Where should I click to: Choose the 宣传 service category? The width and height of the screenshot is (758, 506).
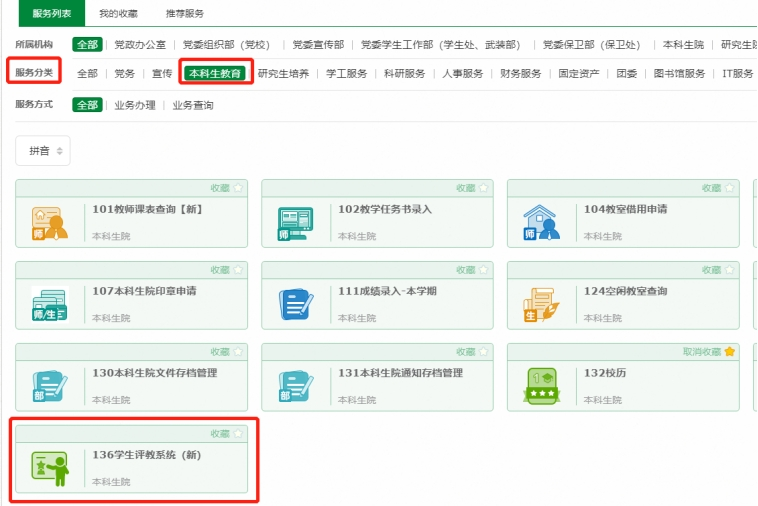click(x=162, y=73)
